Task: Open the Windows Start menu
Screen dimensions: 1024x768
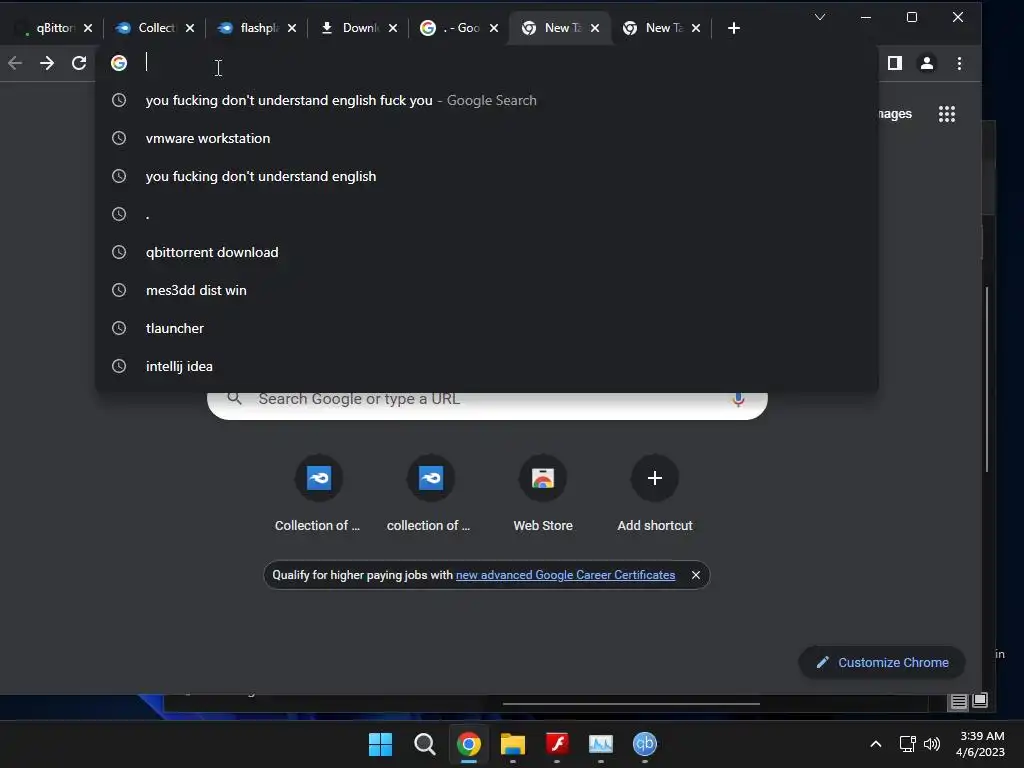Action: [x=380, y=744]
